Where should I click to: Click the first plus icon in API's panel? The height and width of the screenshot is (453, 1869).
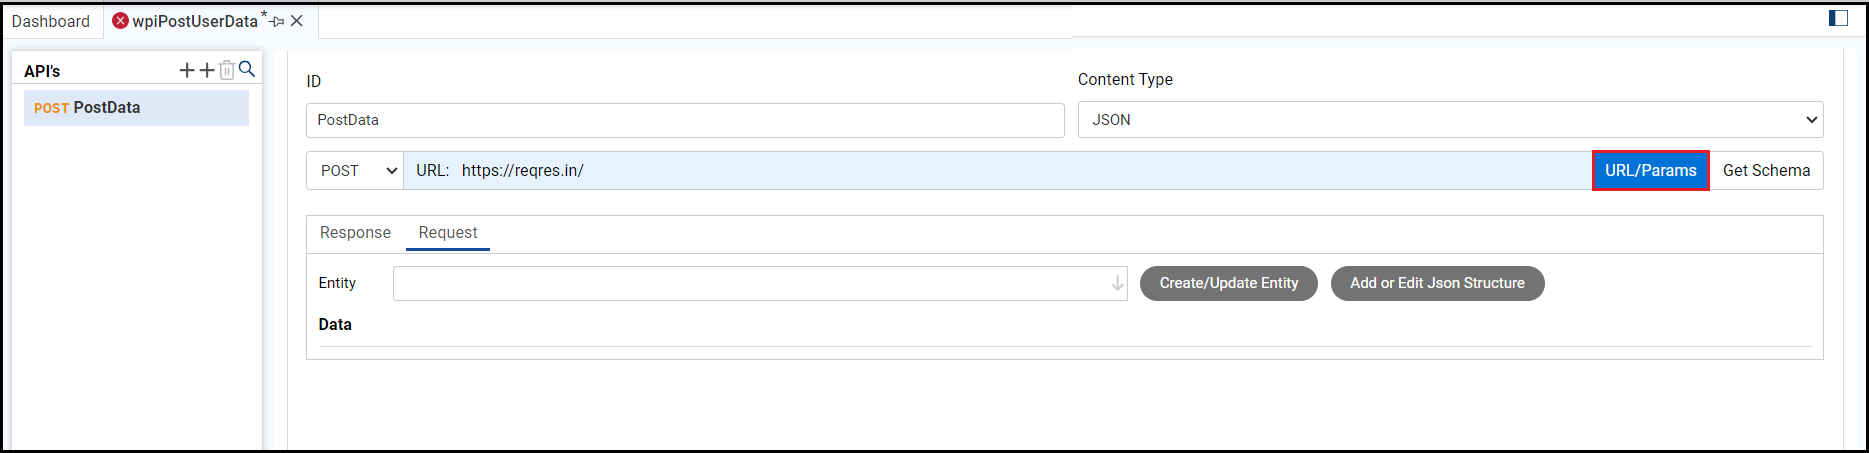click(x=187, y=70)
